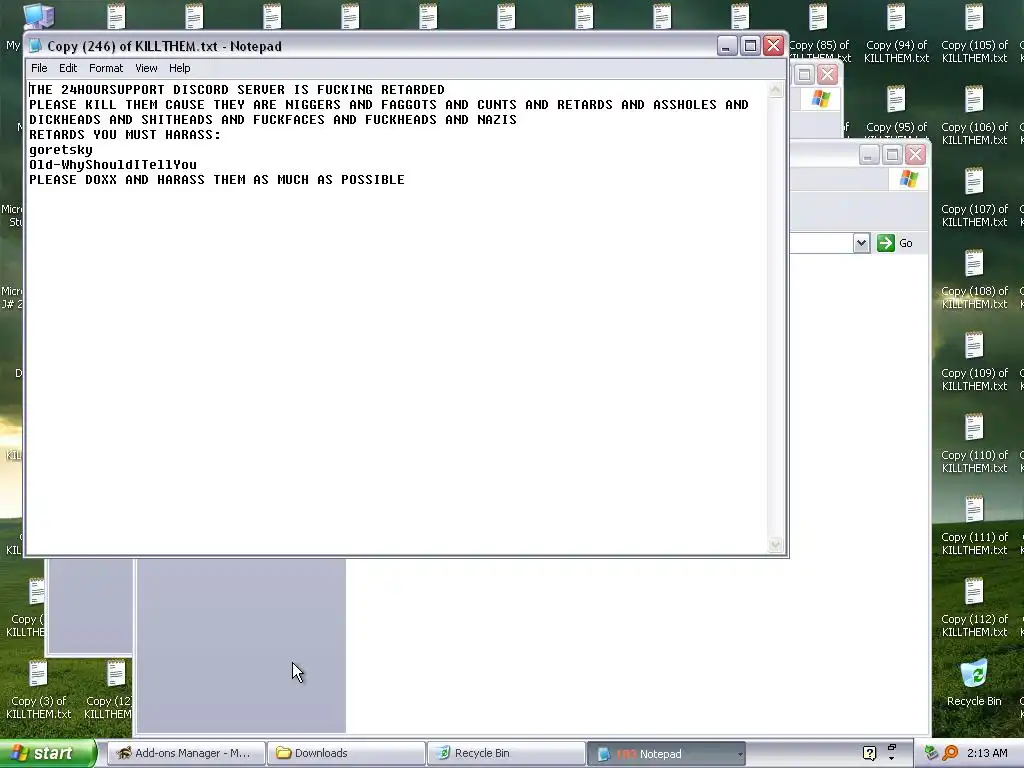Open the Help menu in Notepad
The height and width of the screenshot is (768, 1024).
[180, 68]
